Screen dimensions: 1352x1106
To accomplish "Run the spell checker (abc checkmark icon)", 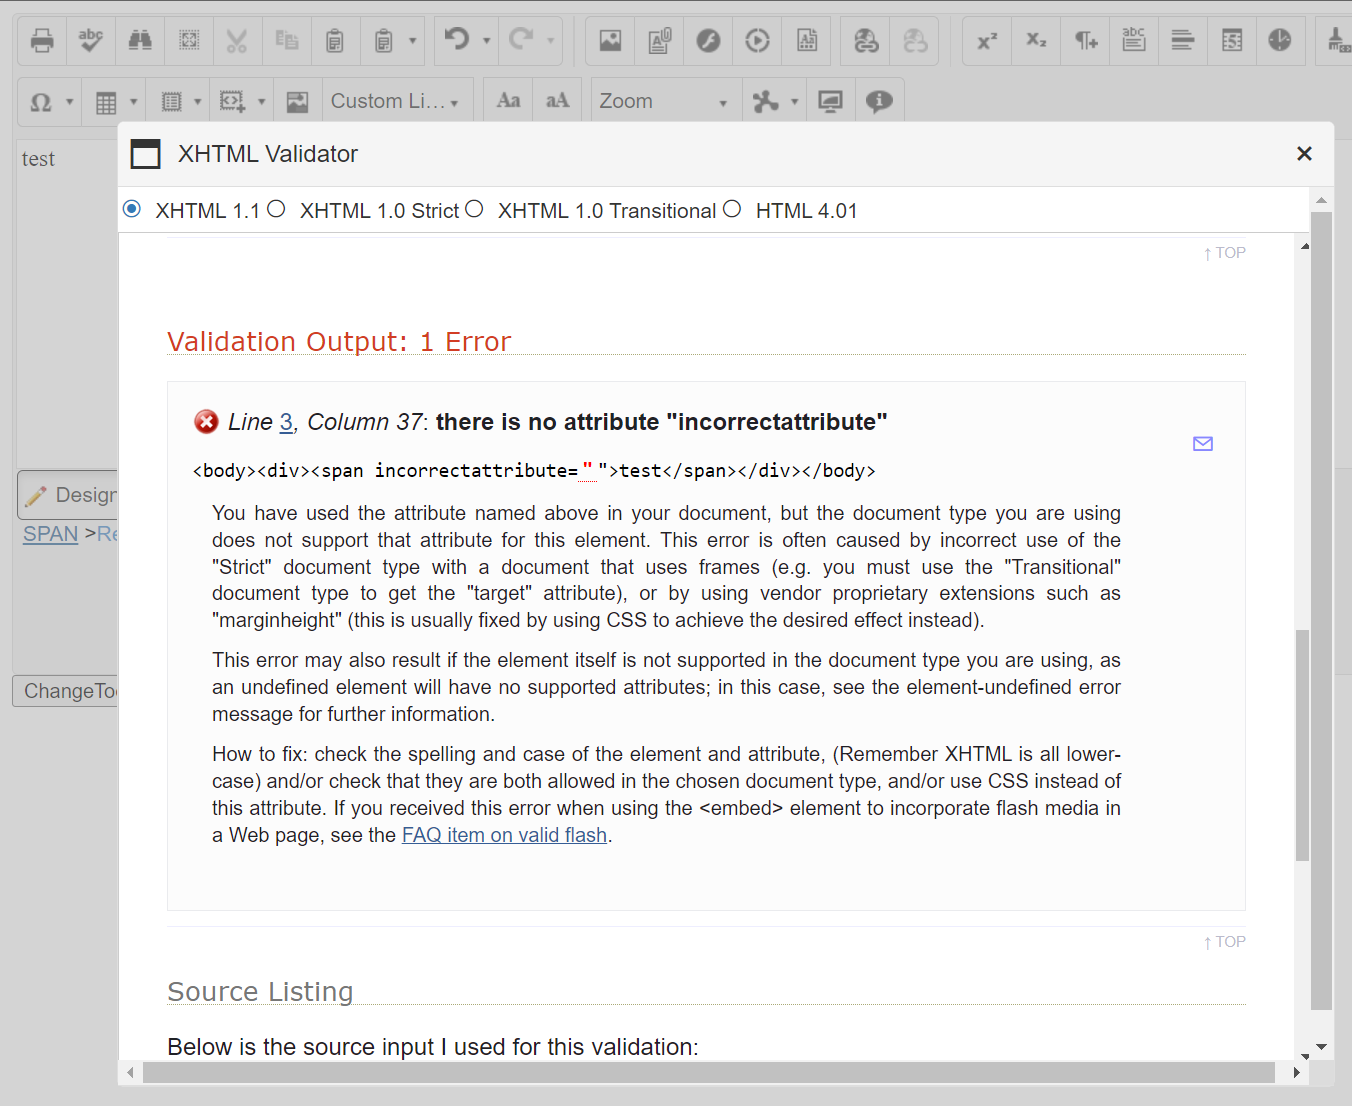I will click(x=91, y=41).
